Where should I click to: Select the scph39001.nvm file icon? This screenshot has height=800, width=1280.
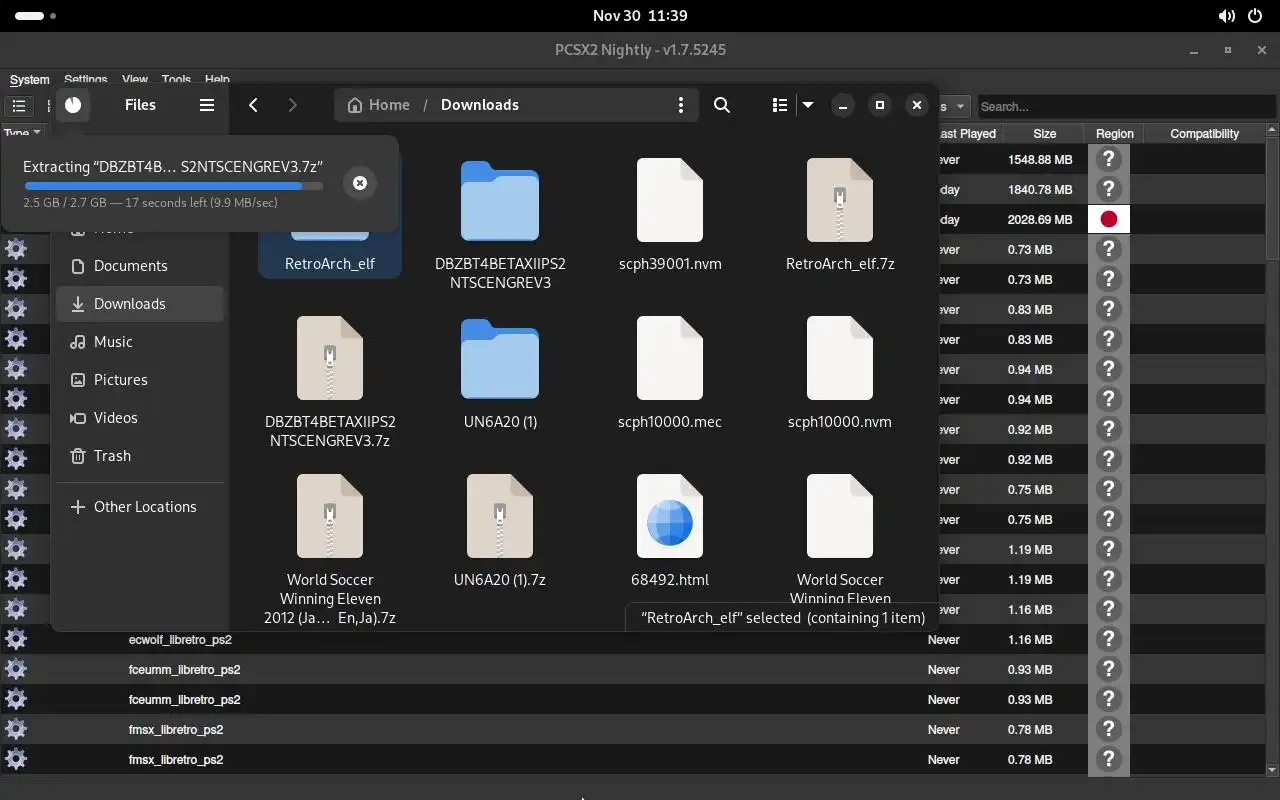click(670, 200)
